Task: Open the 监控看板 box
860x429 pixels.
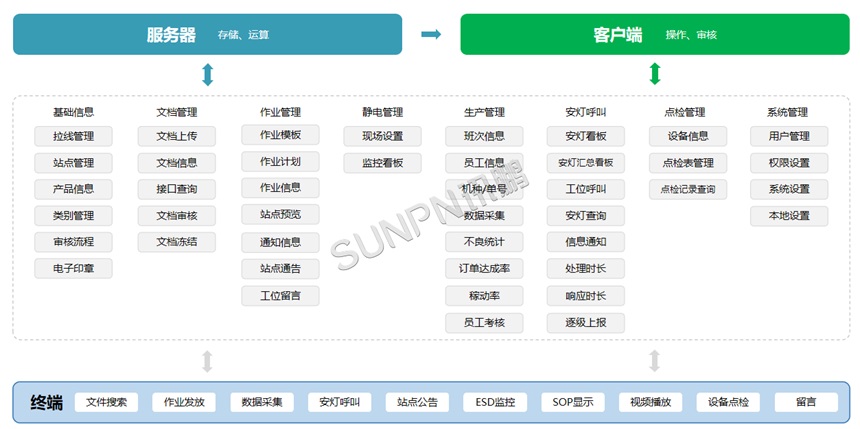Action: [x=383, y=163]
